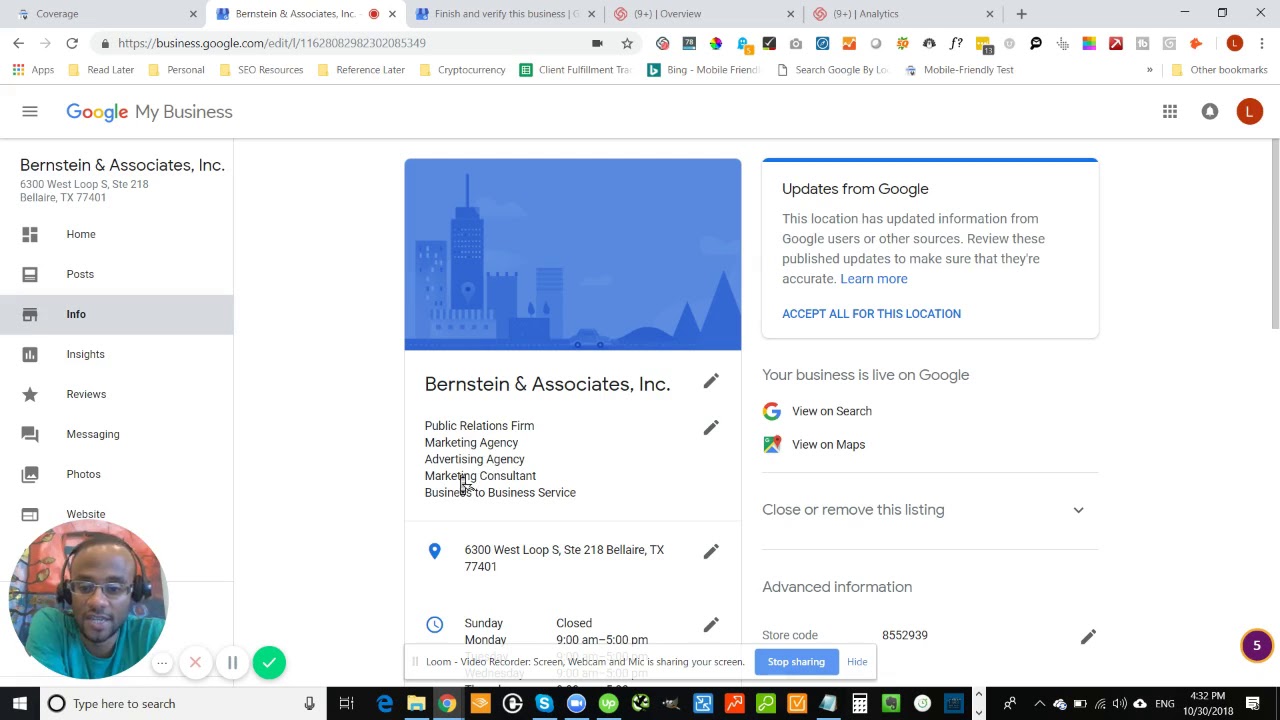Image resolution: width=1280 pixels, height=720 pixels.
Task: Click the purple badge showing 5
Action: (1257, 646)
